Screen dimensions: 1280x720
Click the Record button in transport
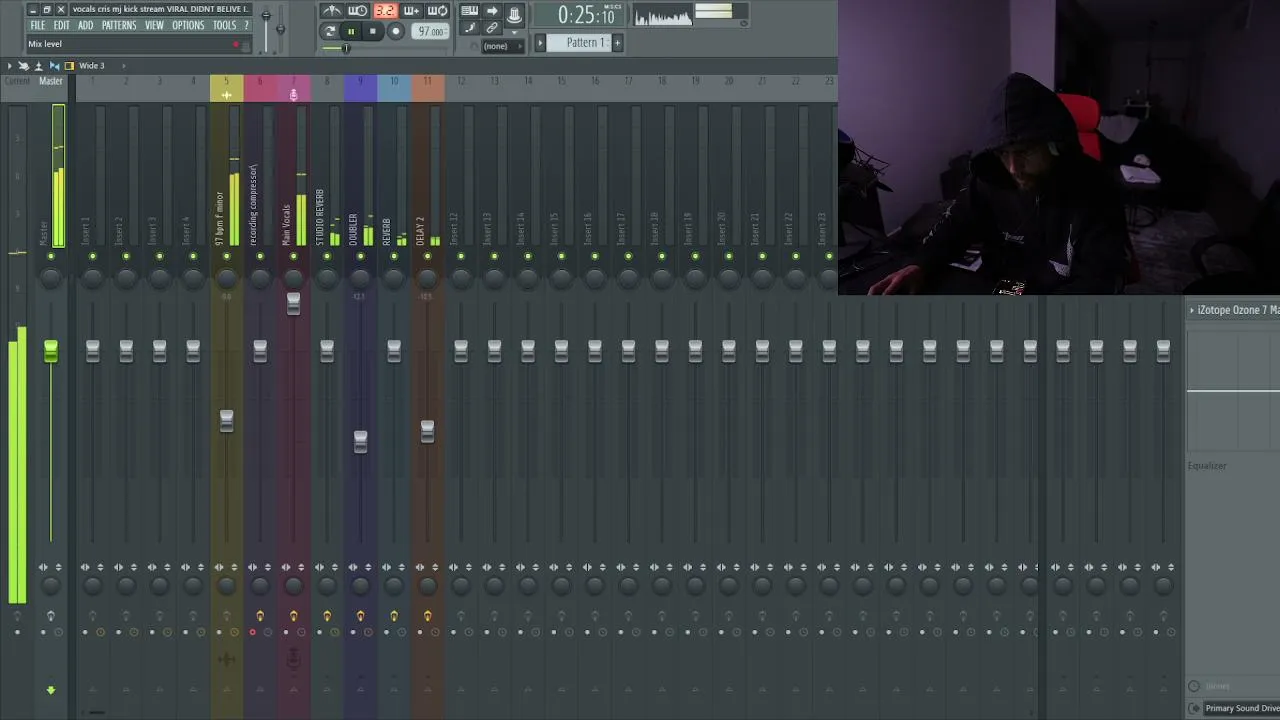click(395, 31)
